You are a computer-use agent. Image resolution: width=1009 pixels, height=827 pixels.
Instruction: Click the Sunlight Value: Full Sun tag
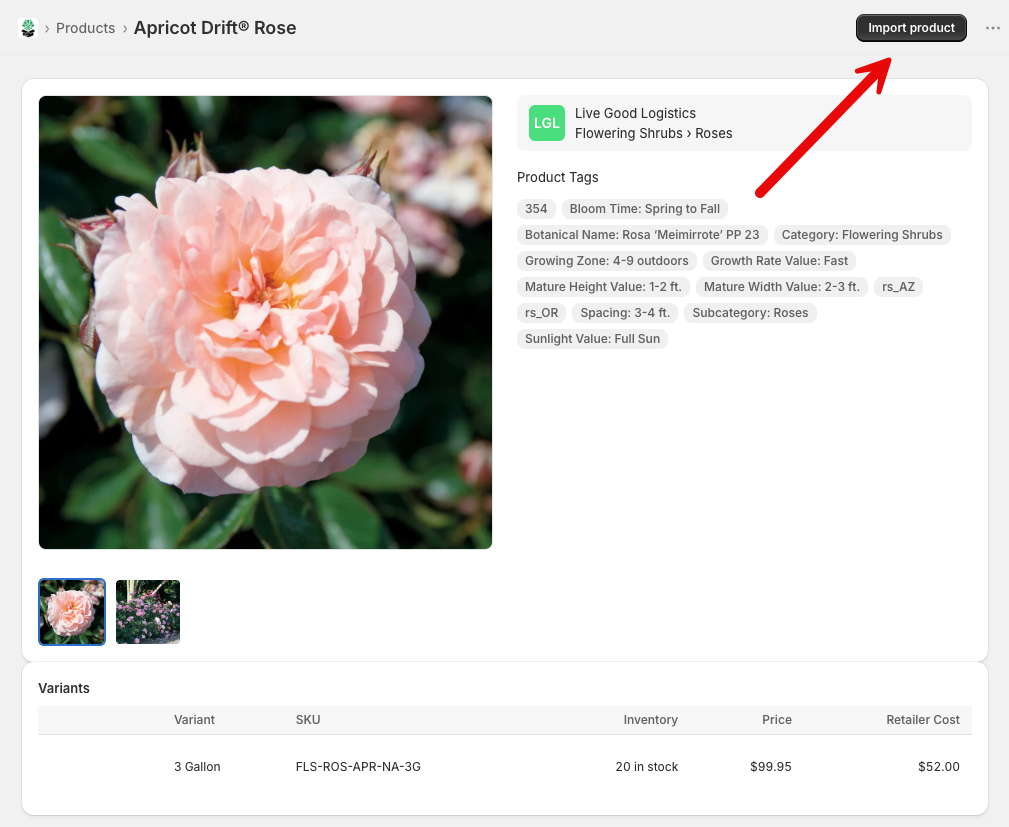[592, 339]
